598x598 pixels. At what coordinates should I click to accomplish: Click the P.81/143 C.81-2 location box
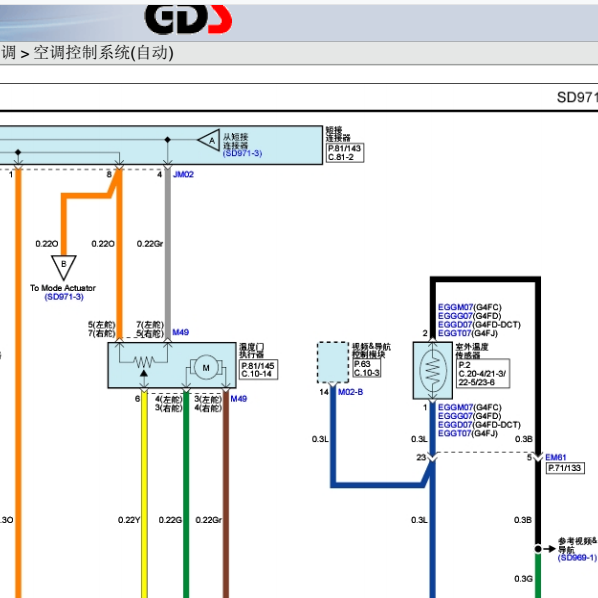[x=345, y=153]
